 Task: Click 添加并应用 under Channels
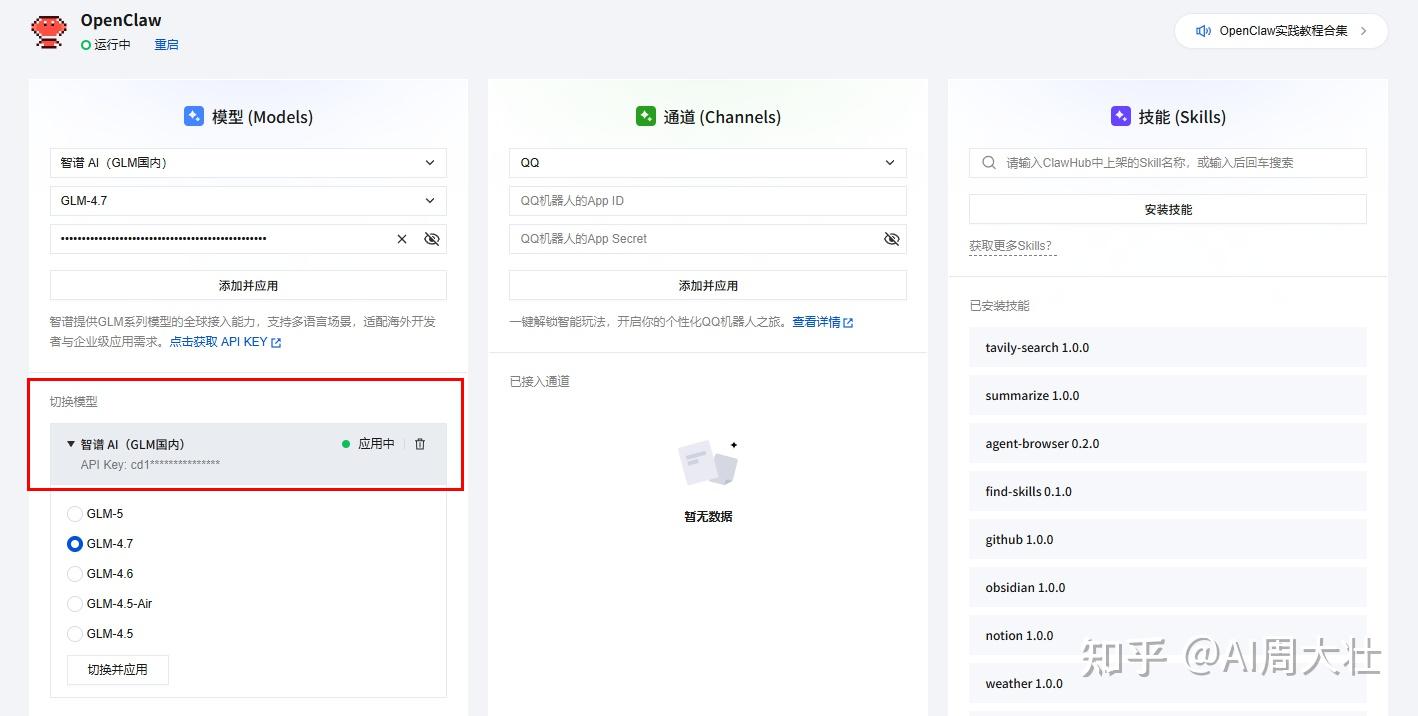(708, 285)
